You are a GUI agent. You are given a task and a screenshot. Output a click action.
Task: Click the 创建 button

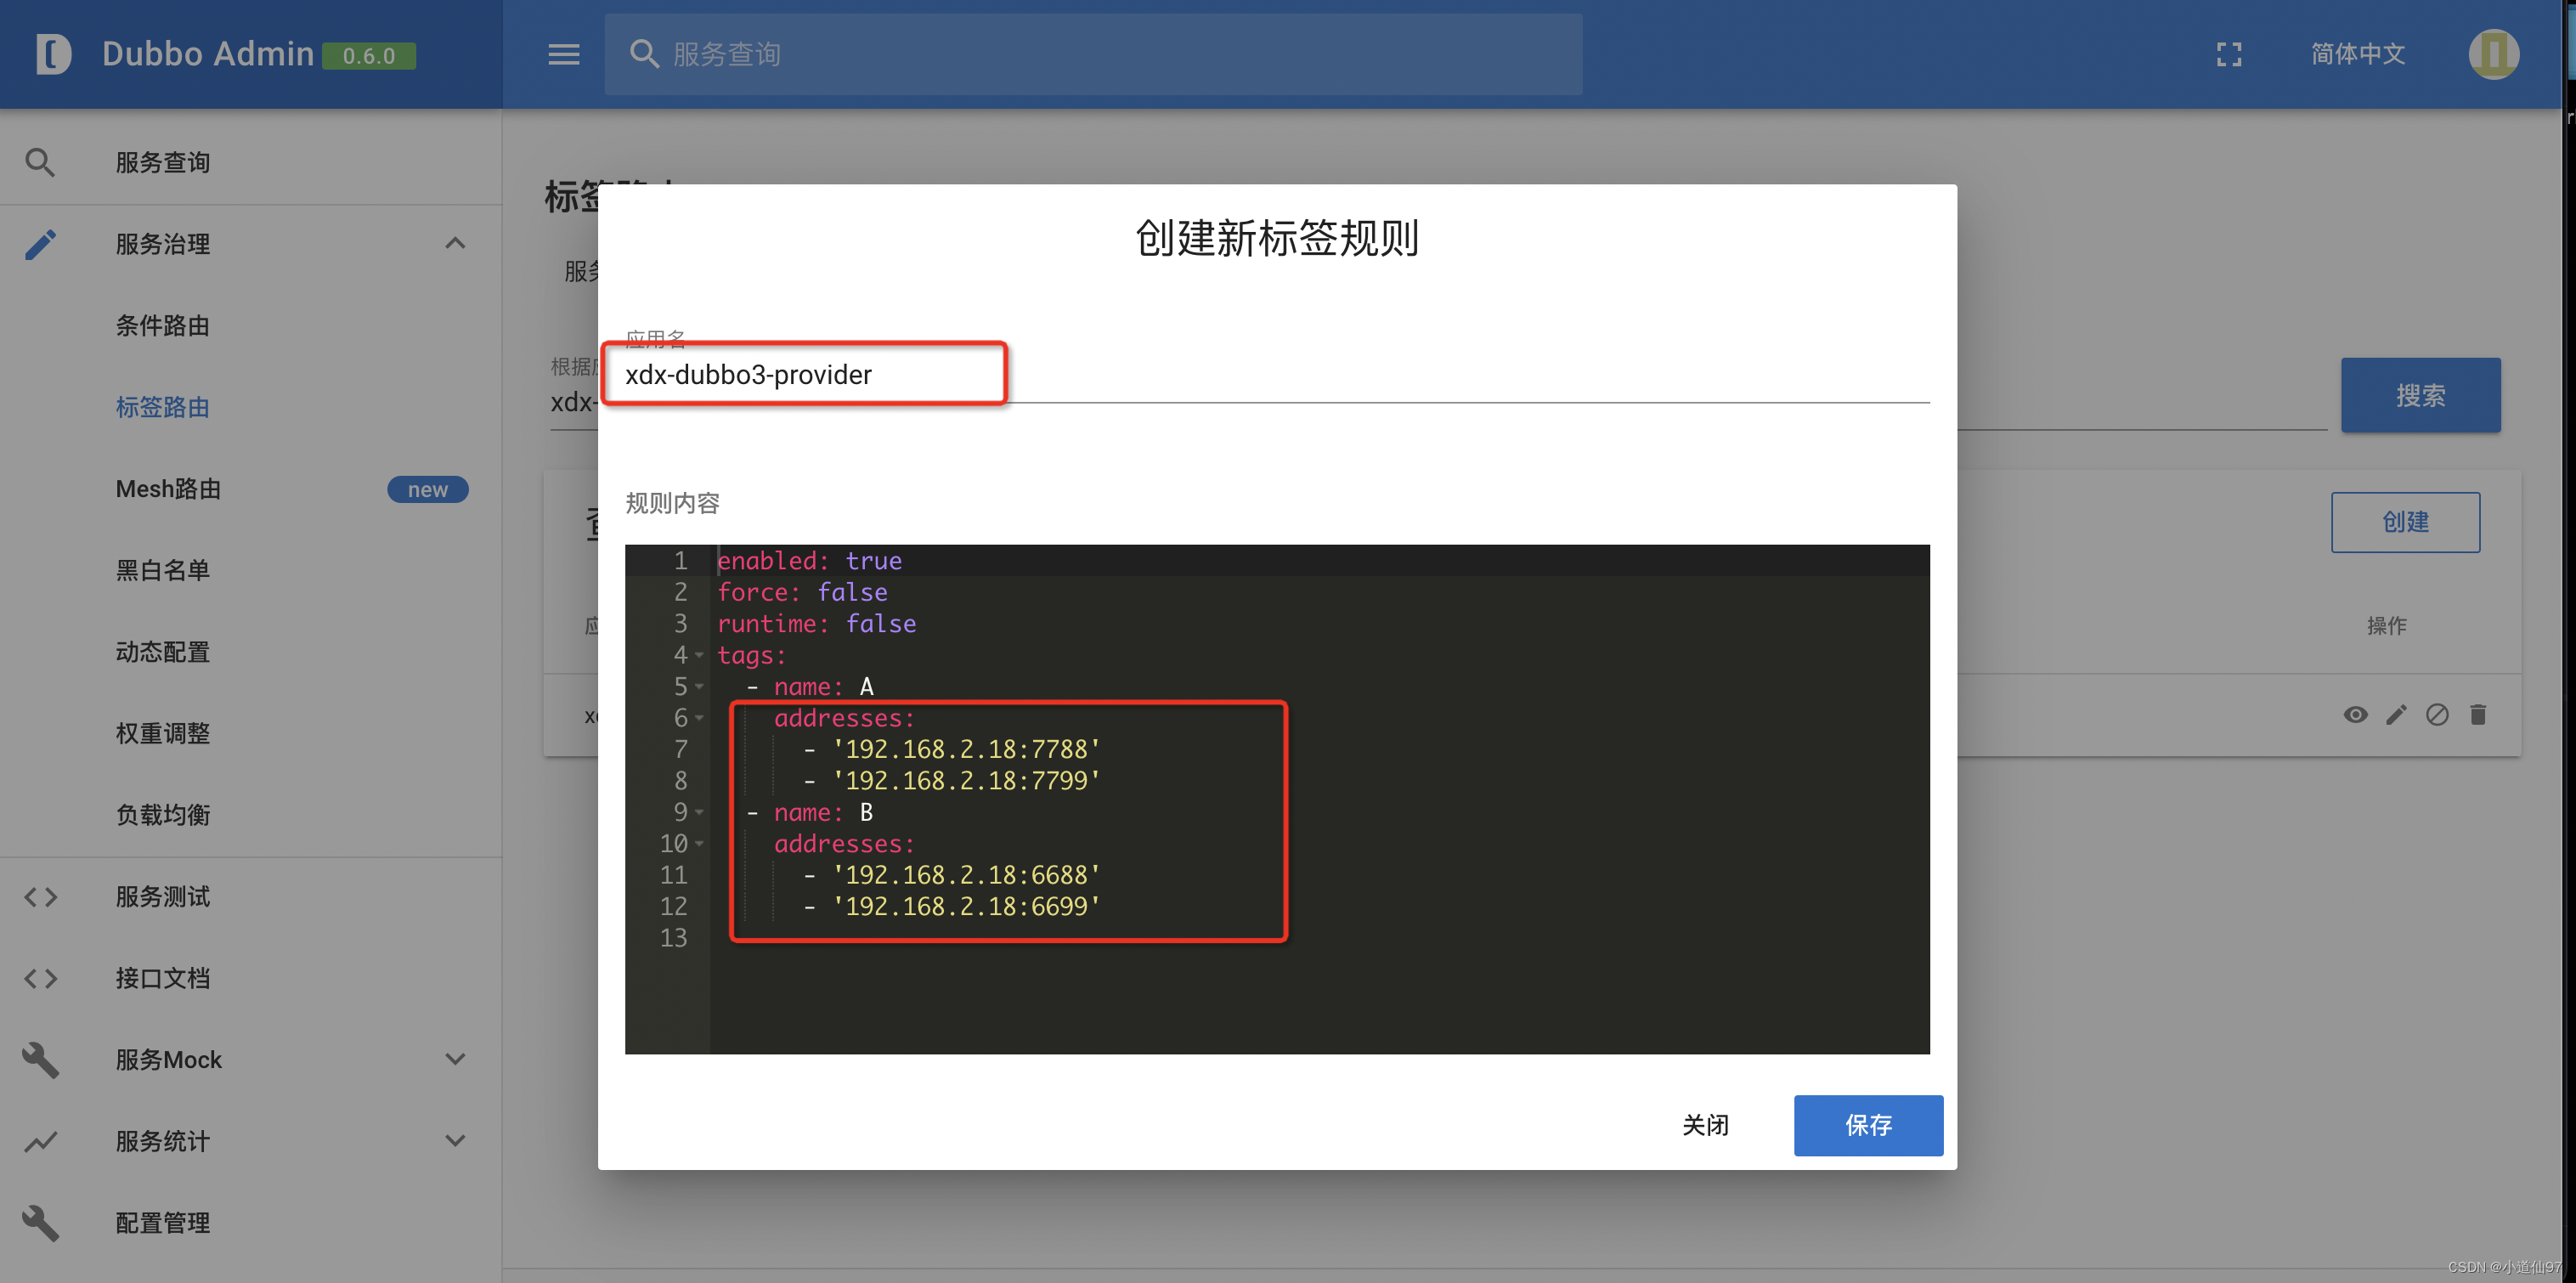click(x=2405, y=522)
